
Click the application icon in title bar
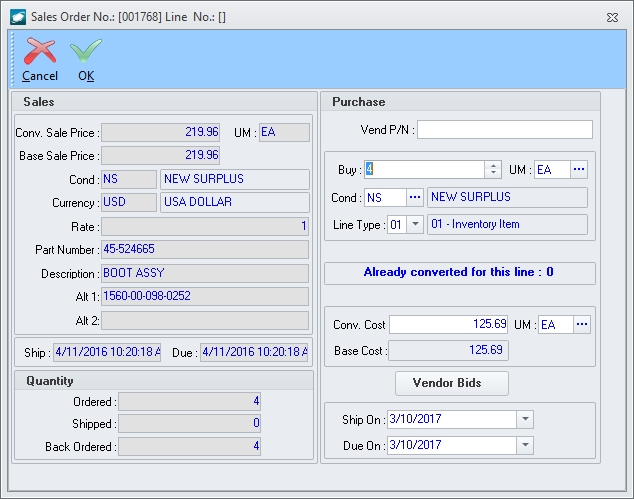[x=18, y=17]
